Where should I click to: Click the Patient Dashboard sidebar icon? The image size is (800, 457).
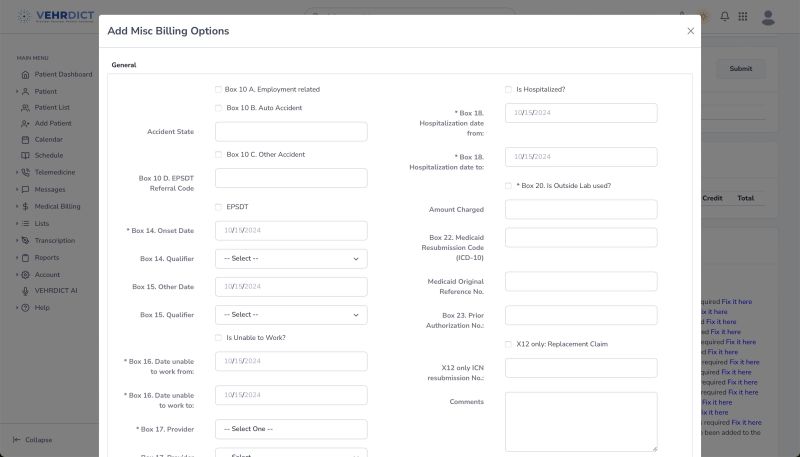[x=27, y=74]
